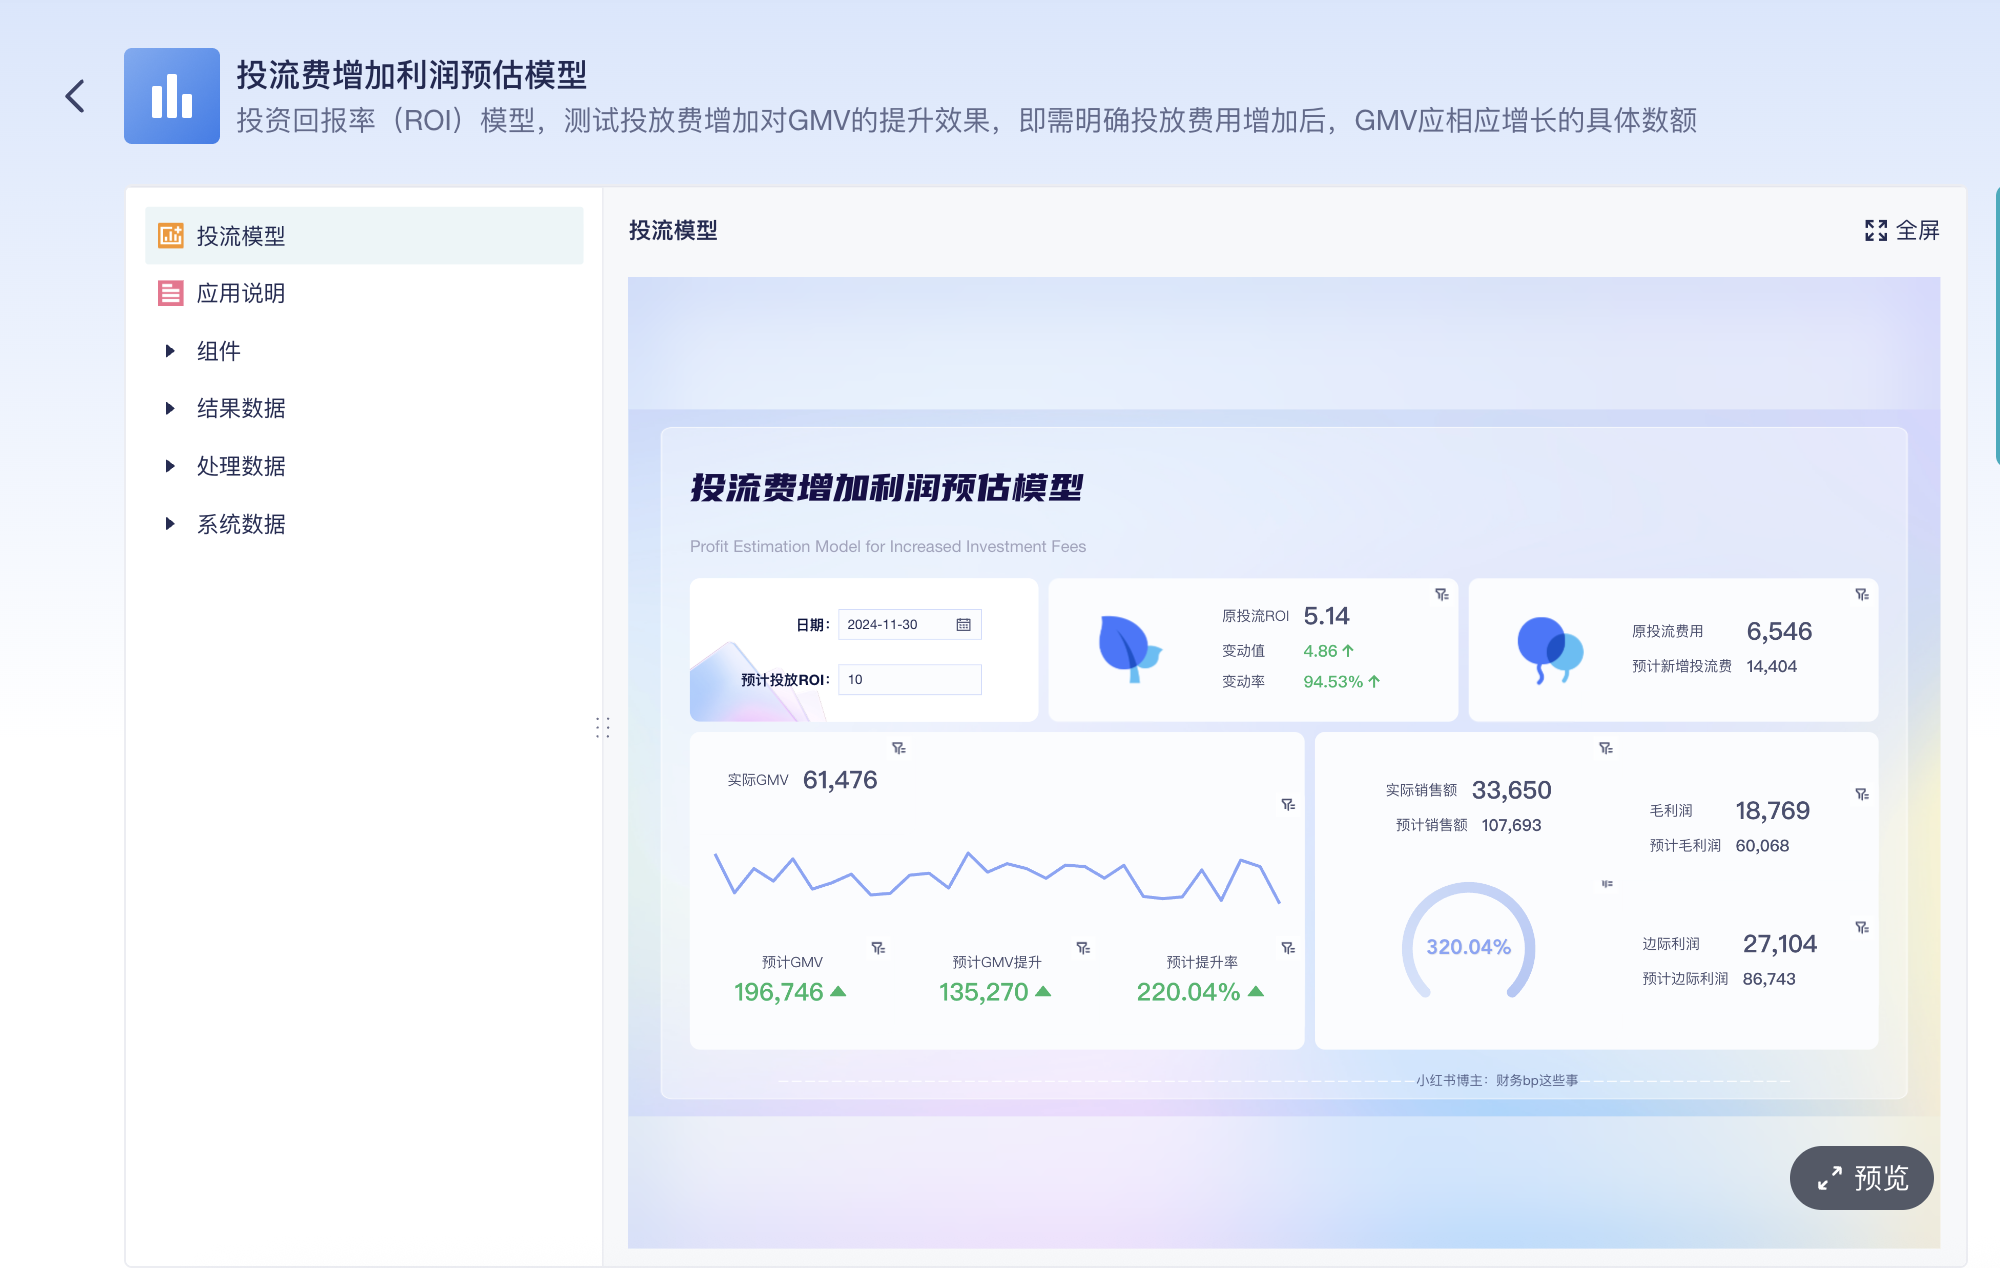
Task: Switch to the 投流模型 sidebar item
Action: coord(242,236)
